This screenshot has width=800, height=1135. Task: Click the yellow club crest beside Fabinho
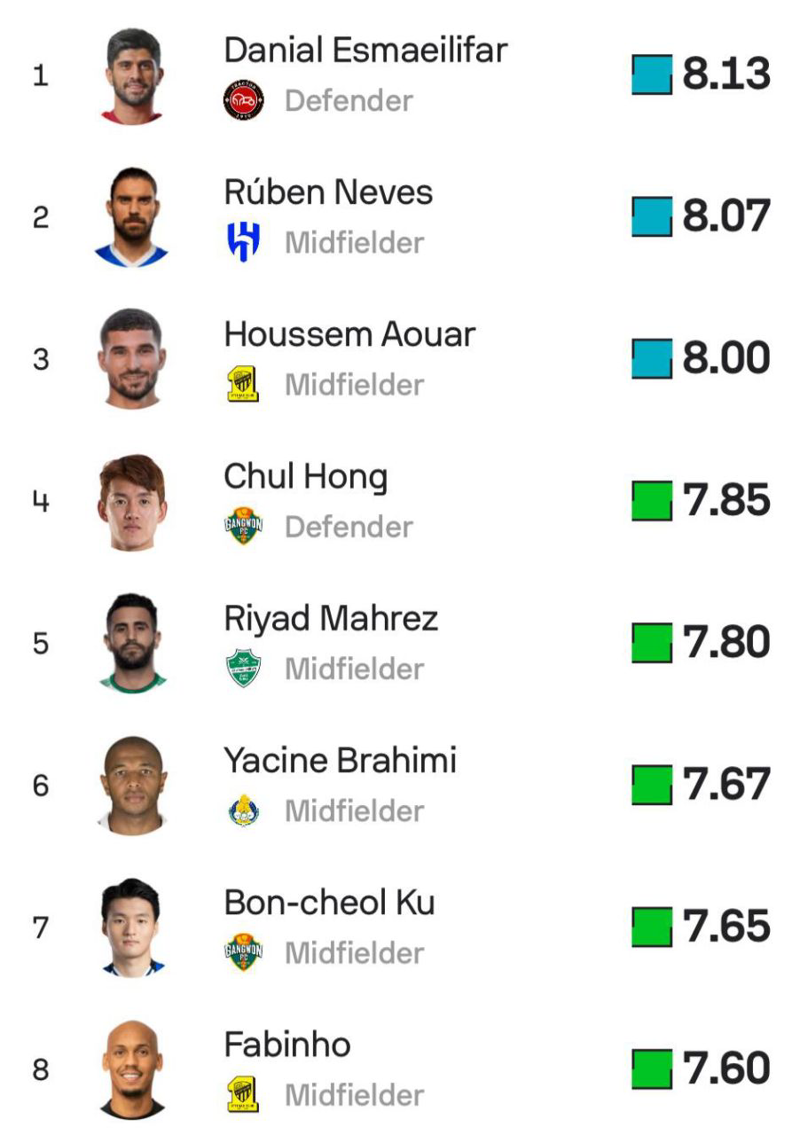click(x=243, y=1095)
